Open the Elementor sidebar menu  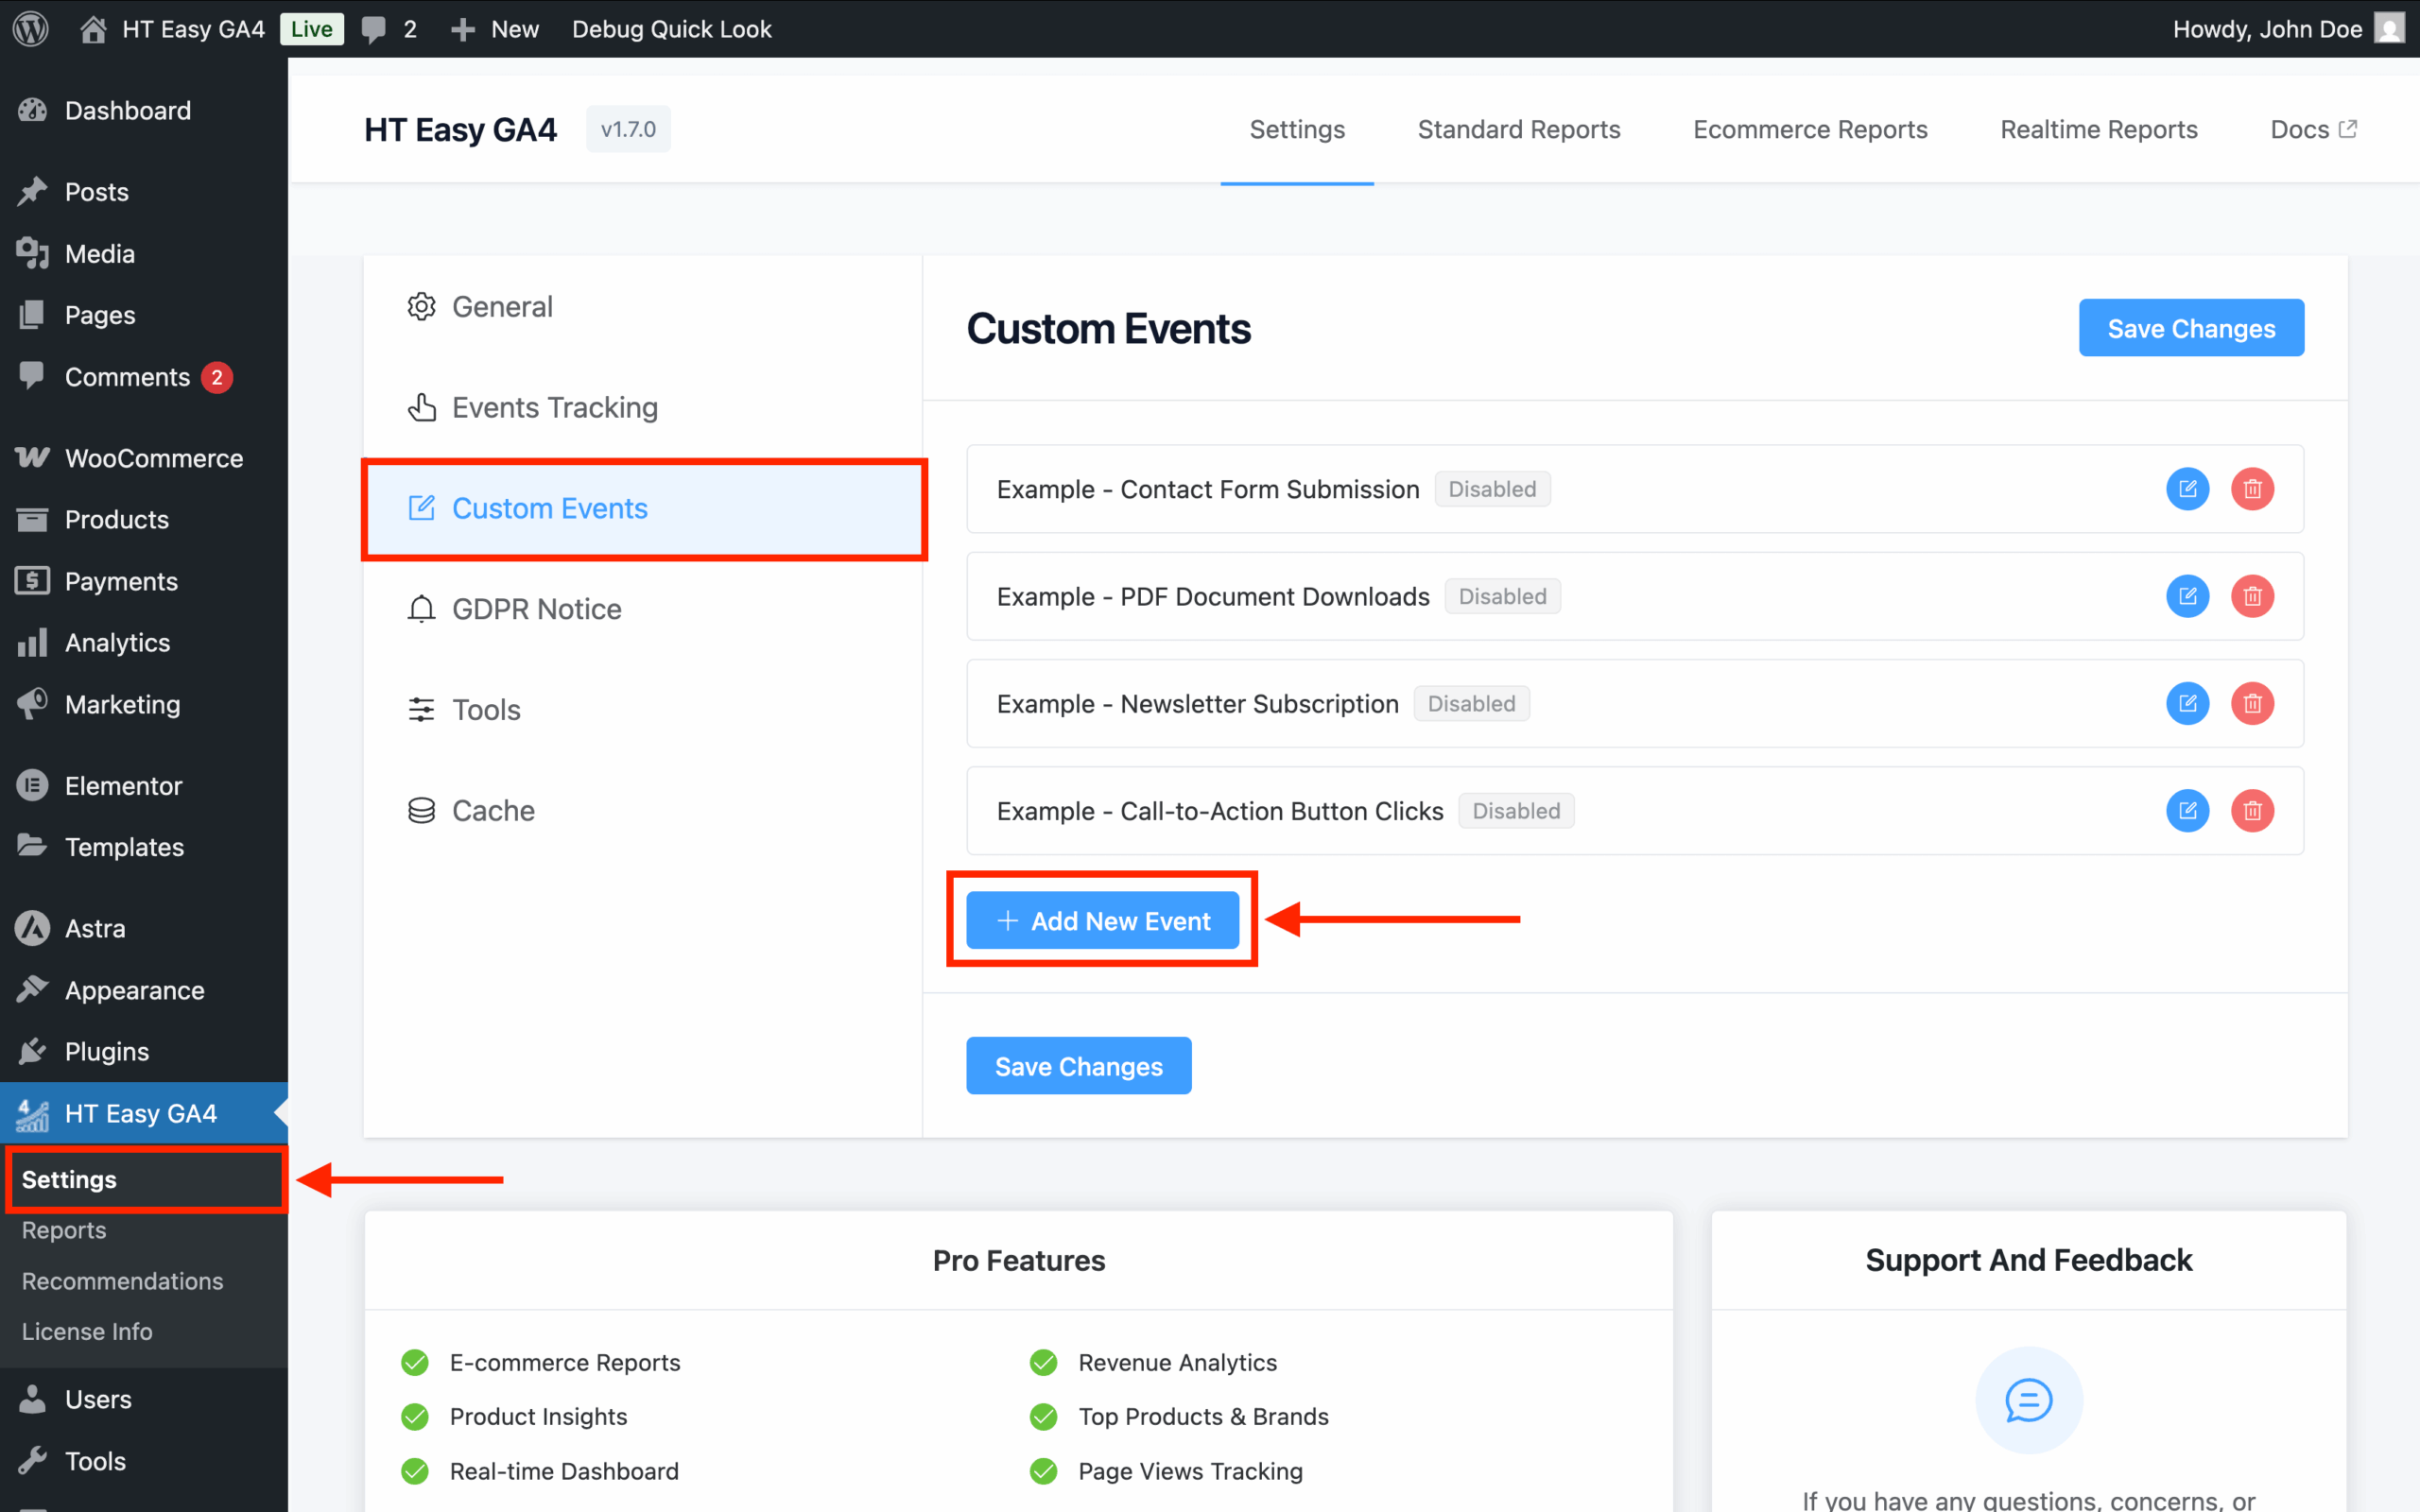(x=124, y=785)
